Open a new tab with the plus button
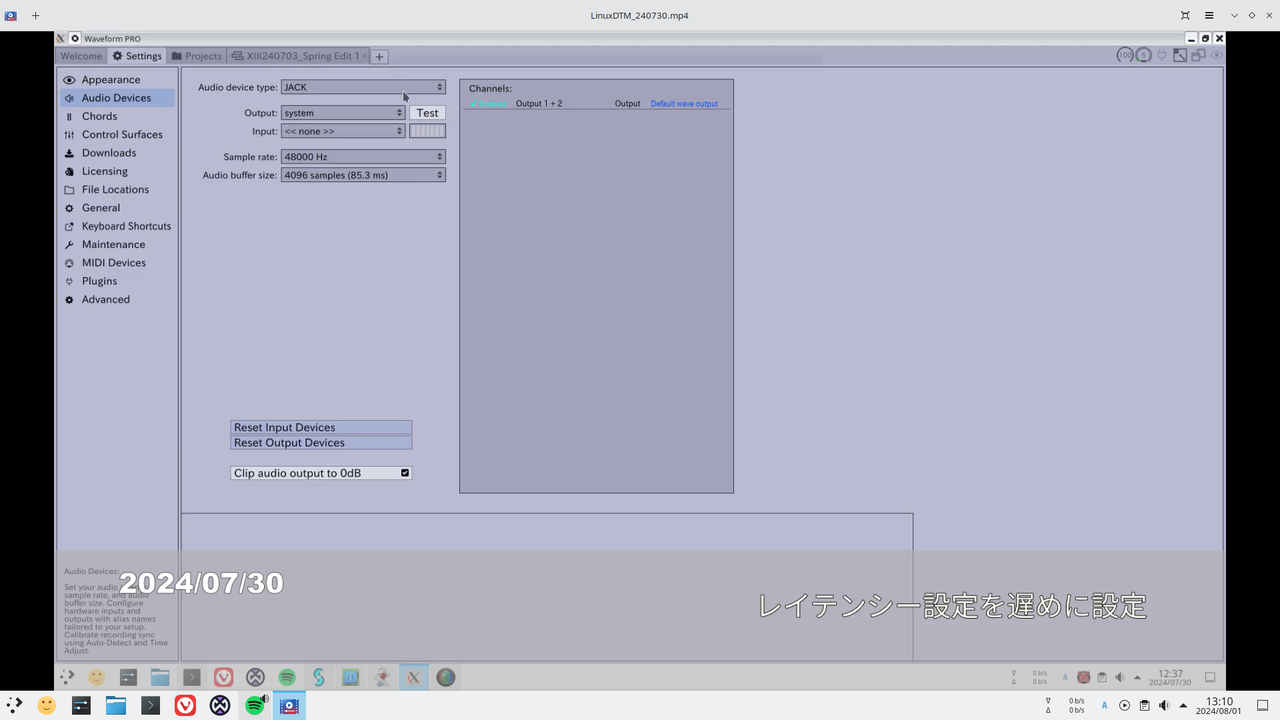This screenshot has width=1280, height=720. coord(378,56)
